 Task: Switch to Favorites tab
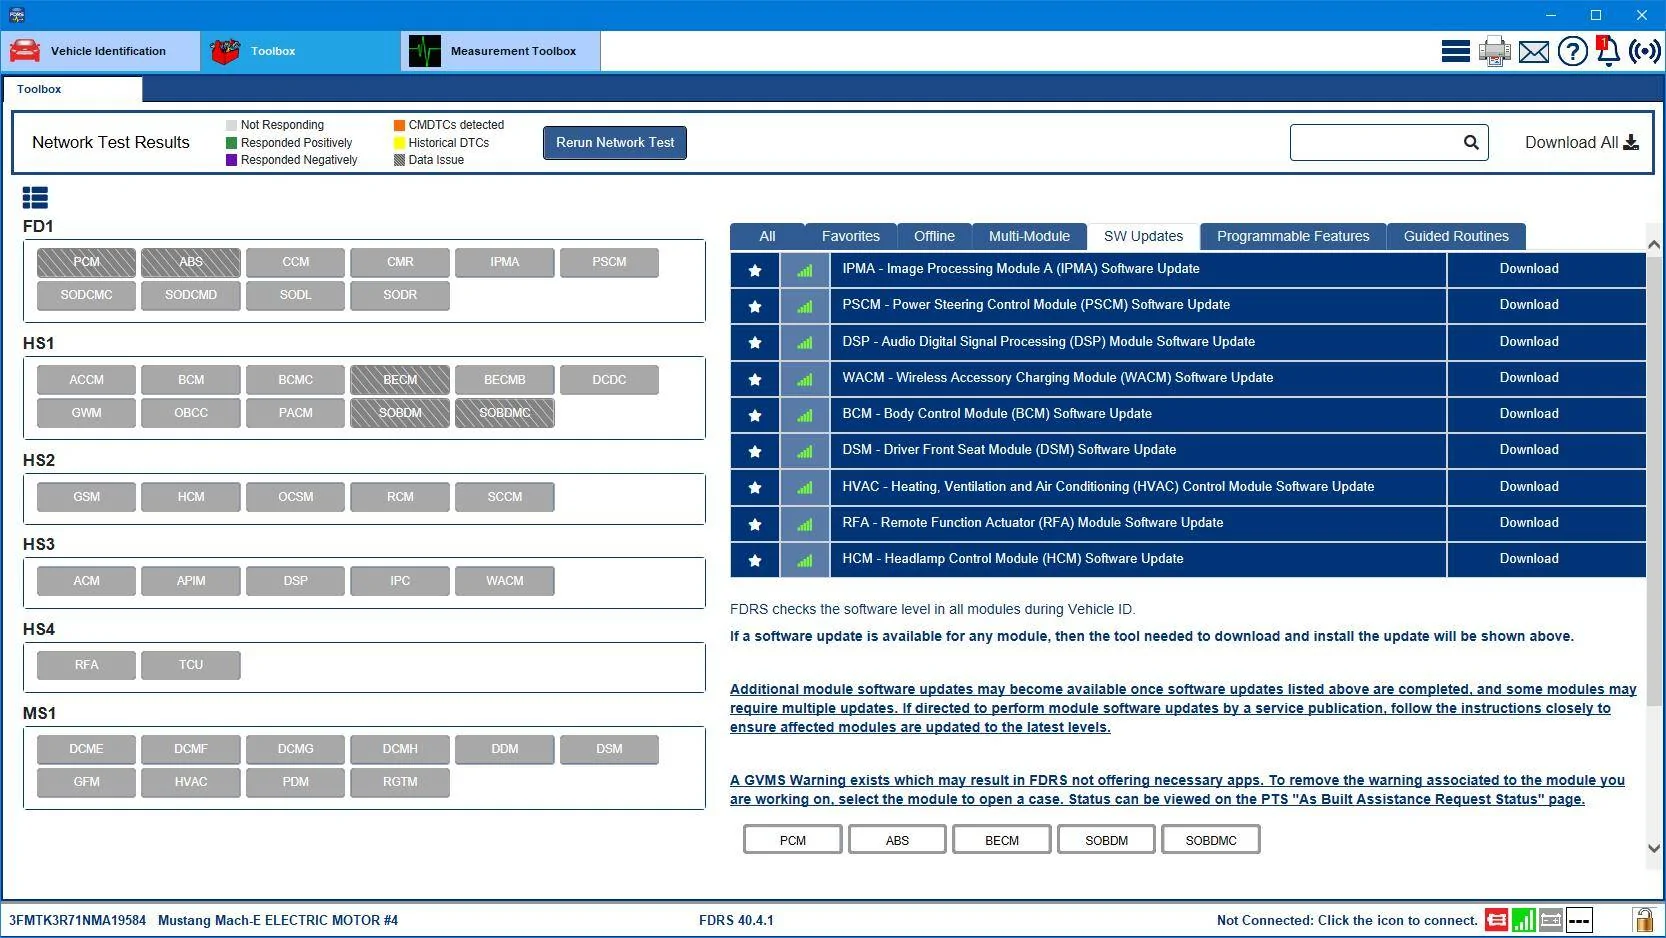coord(851,236)
